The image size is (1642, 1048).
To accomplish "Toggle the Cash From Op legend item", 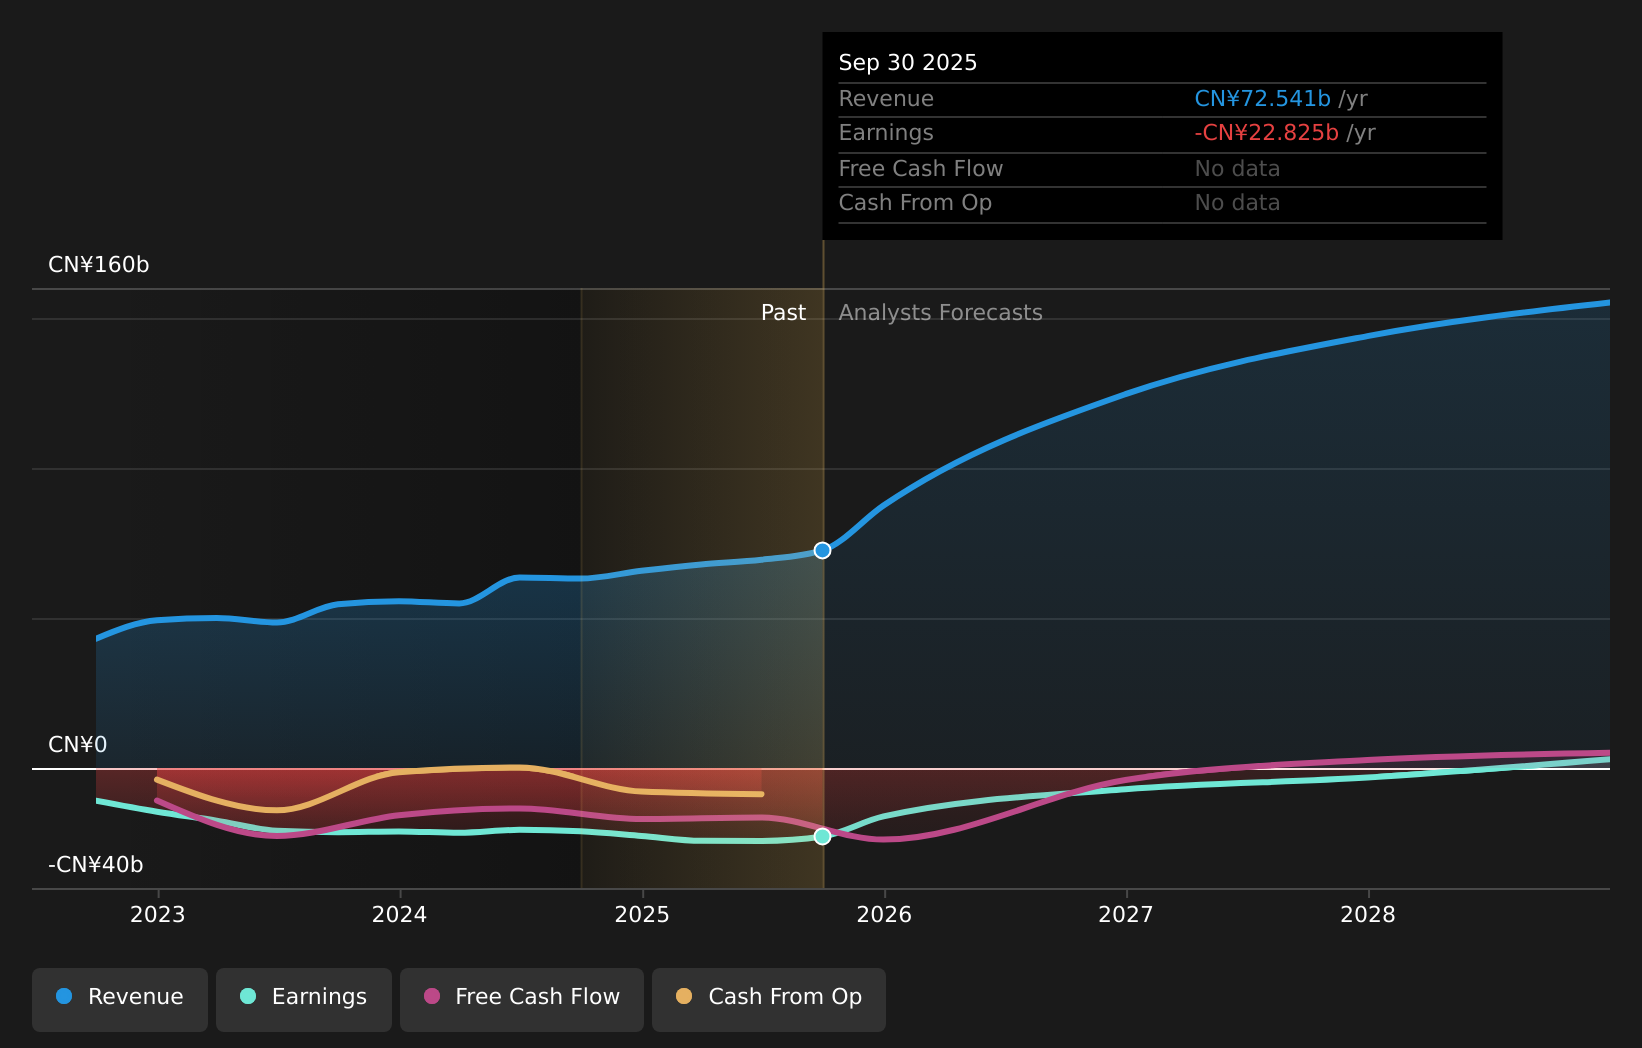I will click(769, 999).
